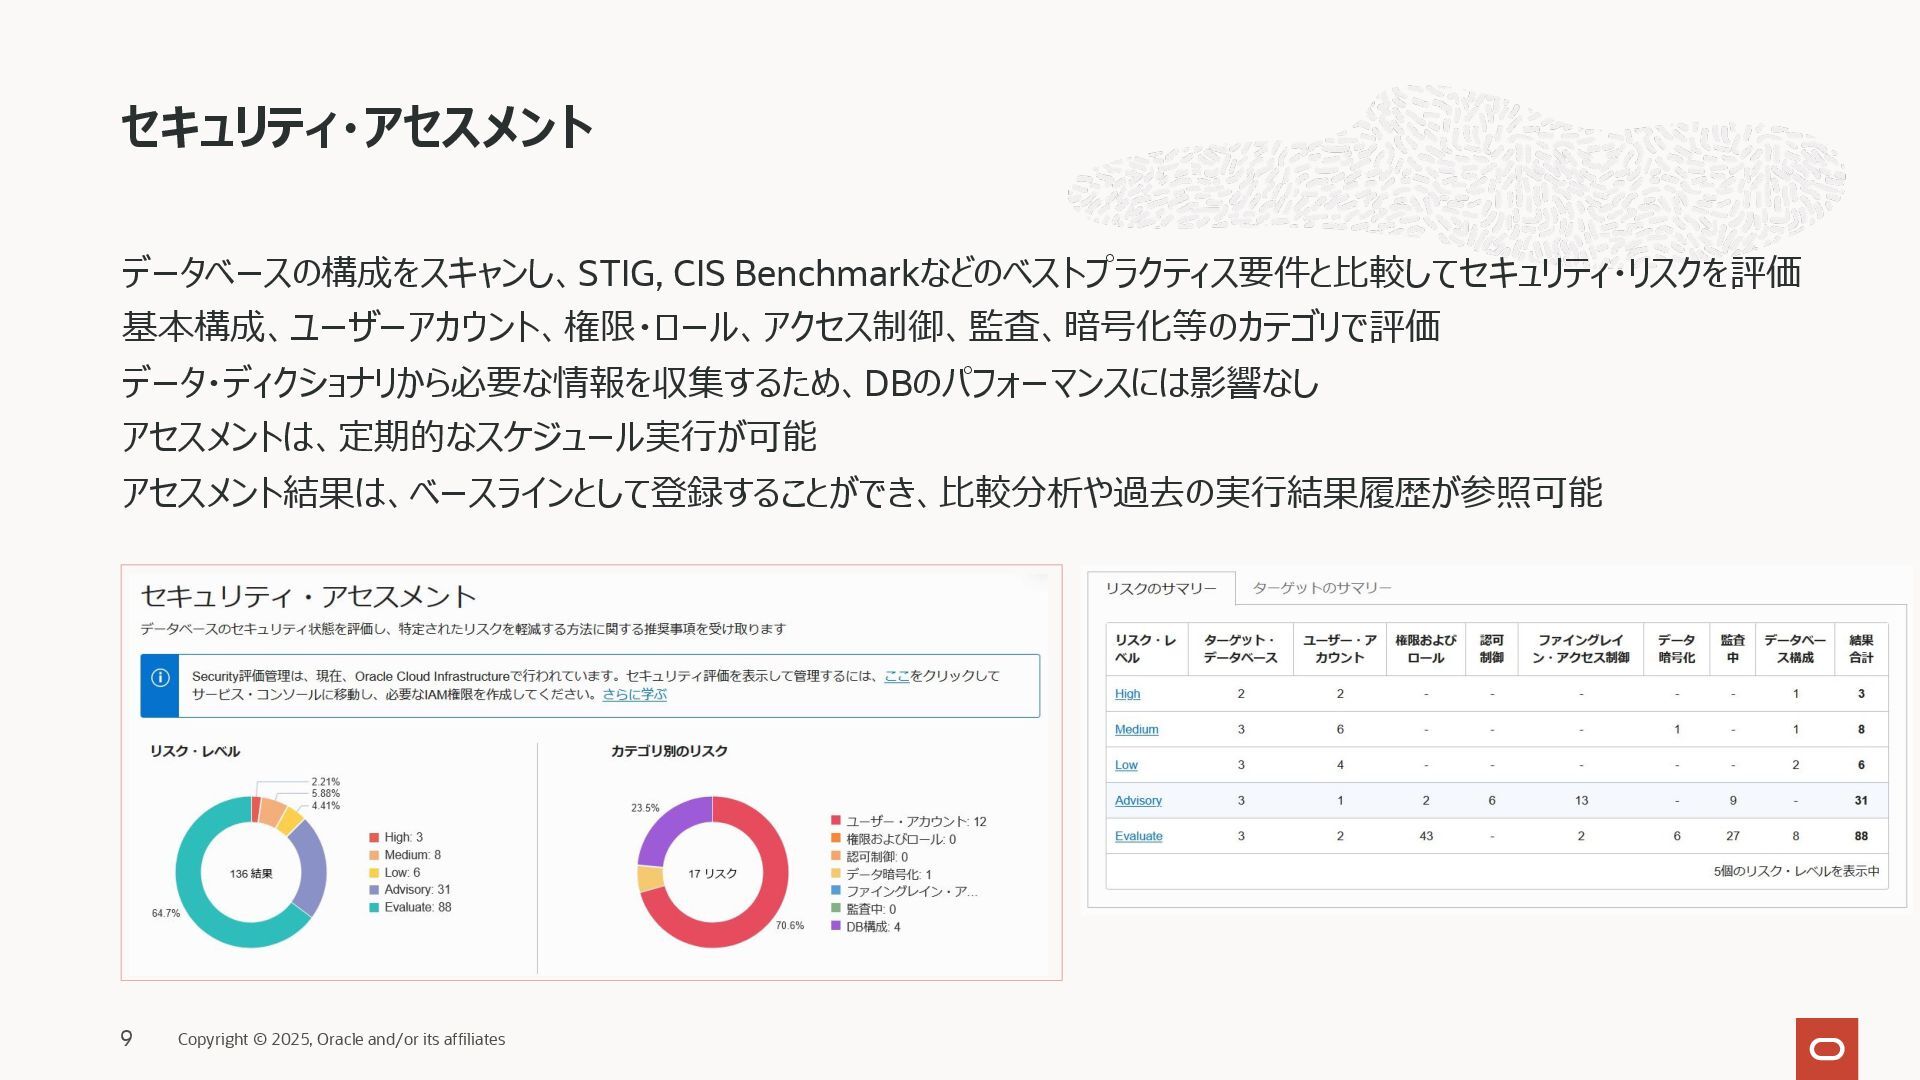
Task: Click the データベース構成 column header
Action: coord(1794,649)
